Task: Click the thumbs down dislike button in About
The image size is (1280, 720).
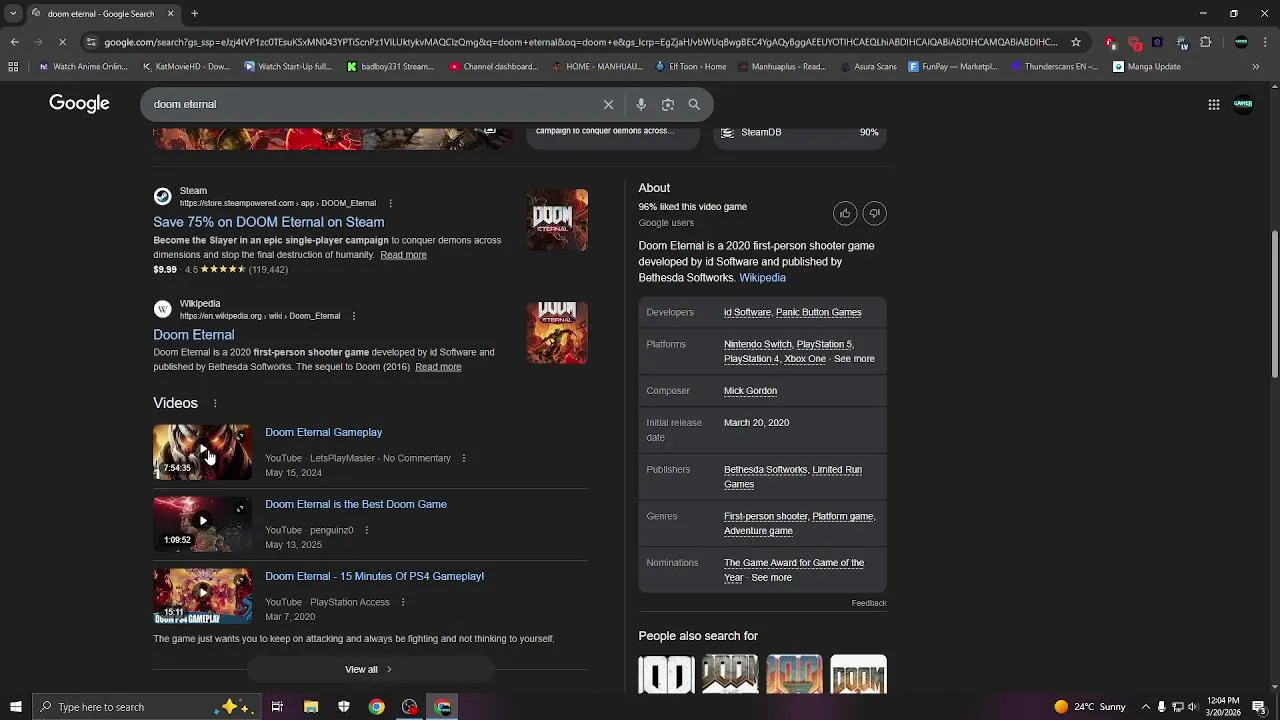Action: point(874,213)
